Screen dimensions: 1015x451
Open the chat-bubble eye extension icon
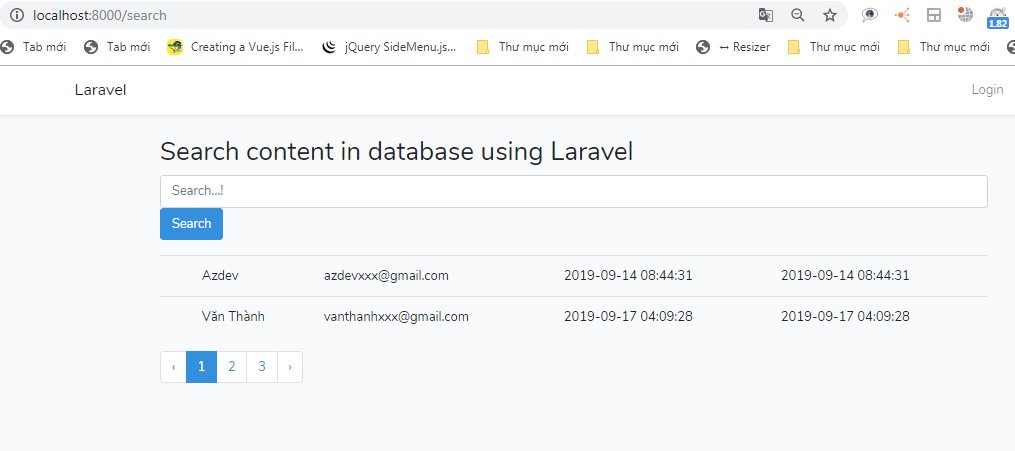click(x=870, y=15)
